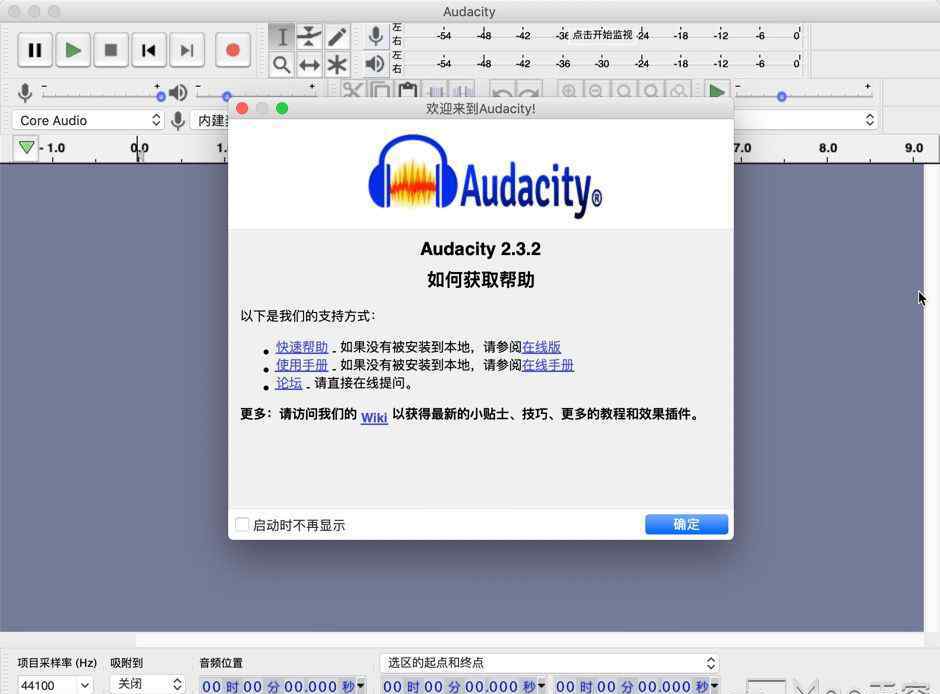Click the Cut scissors icon
The height and width of the screenshot is (694, 940).
point(352,91)
